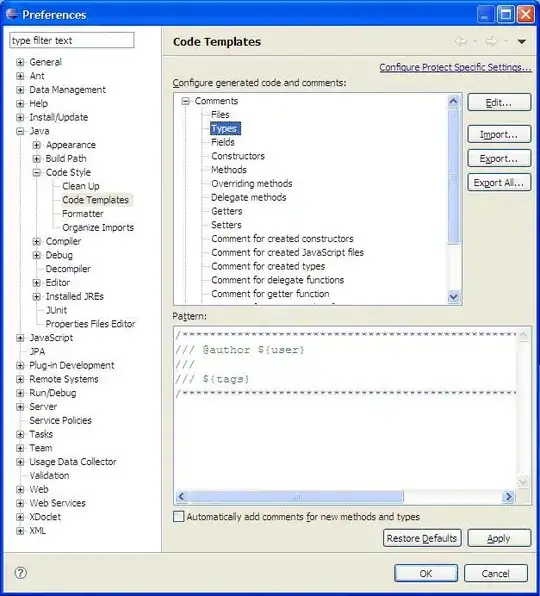Click the Cancel button
This screenshot has width=540, height=596.
[496, 573]
